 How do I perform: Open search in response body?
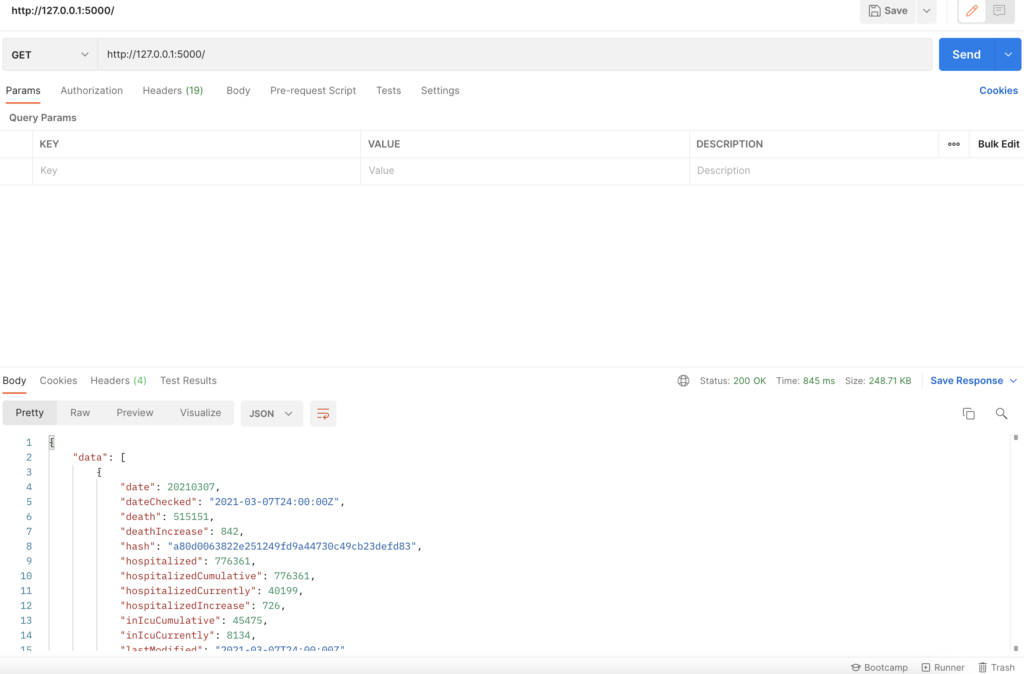[1001, 413]
